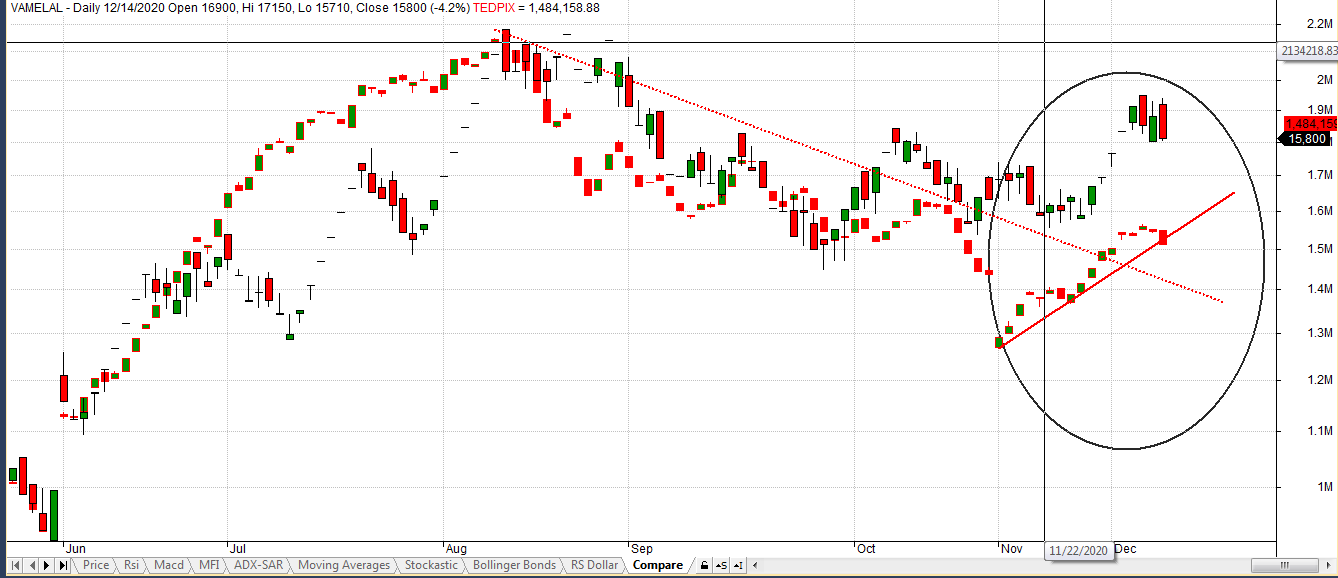Switch to the MFI tab
The image size is (1338, 578).
[208, 566]
